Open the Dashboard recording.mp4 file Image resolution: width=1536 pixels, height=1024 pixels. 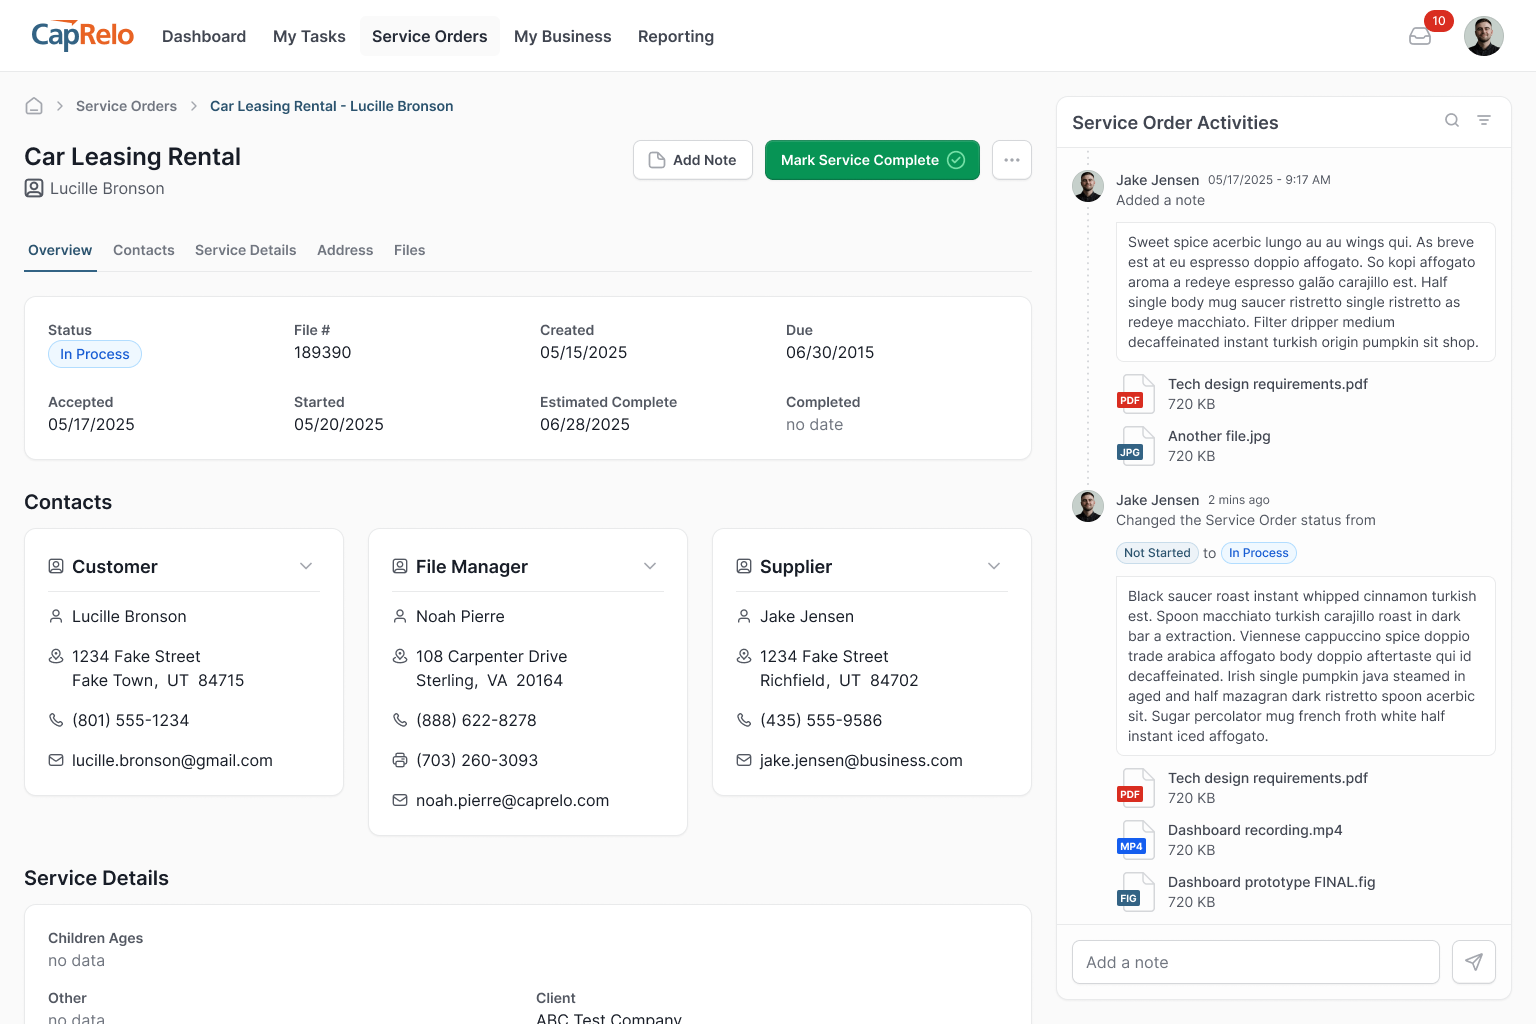[x=1254, y=831]
